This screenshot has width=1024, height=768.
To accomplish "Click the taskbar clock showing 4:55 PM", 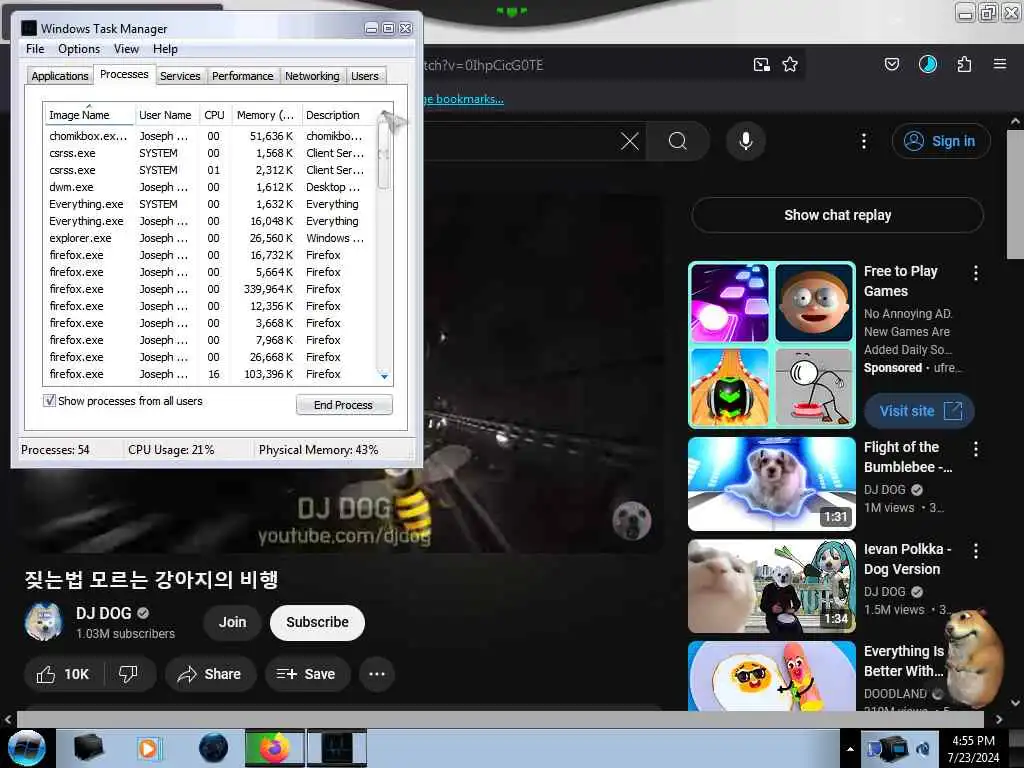I will (x=973, y=748).
